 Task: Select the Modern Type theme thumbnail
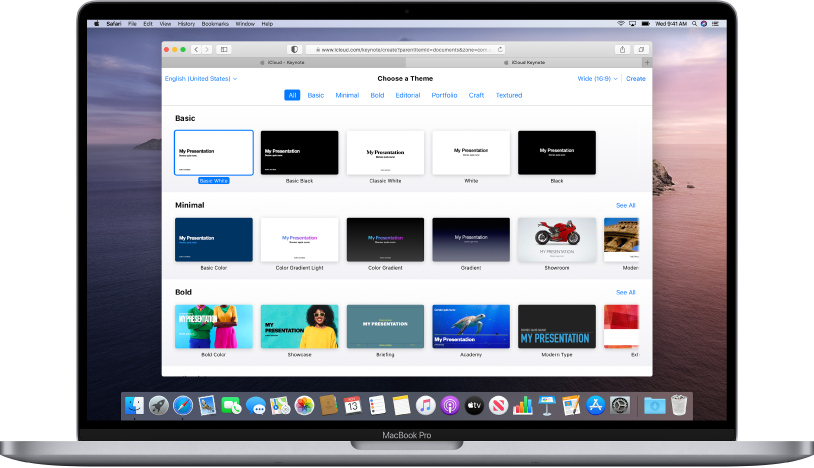point(557,326)
